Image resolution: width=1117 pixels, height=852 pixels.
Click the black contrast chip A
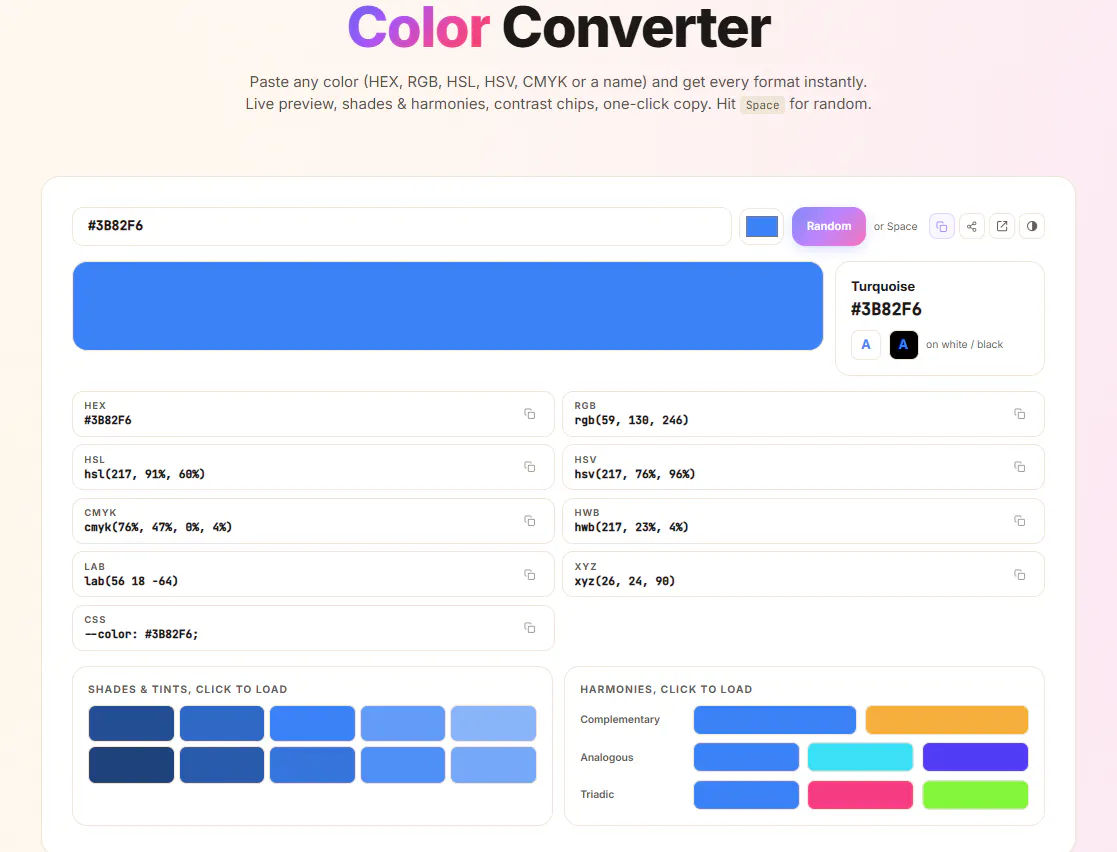point(903,345)
